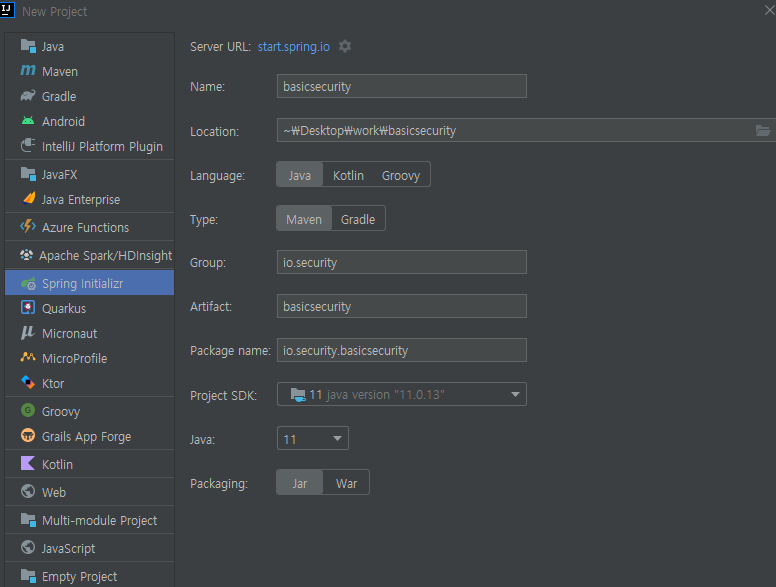Open the start.spring.io link
776x587 pixels.
293,47
